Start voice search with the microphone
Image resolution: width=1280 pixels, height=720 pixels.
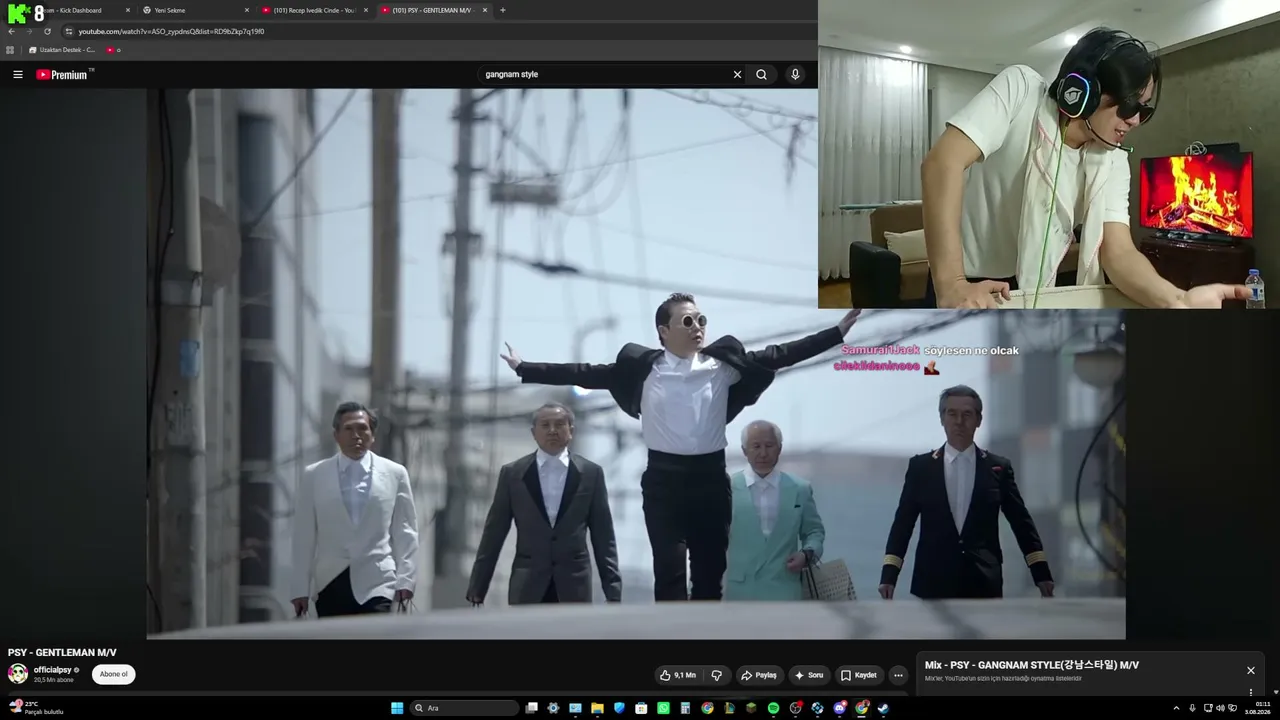coord(795,74)
